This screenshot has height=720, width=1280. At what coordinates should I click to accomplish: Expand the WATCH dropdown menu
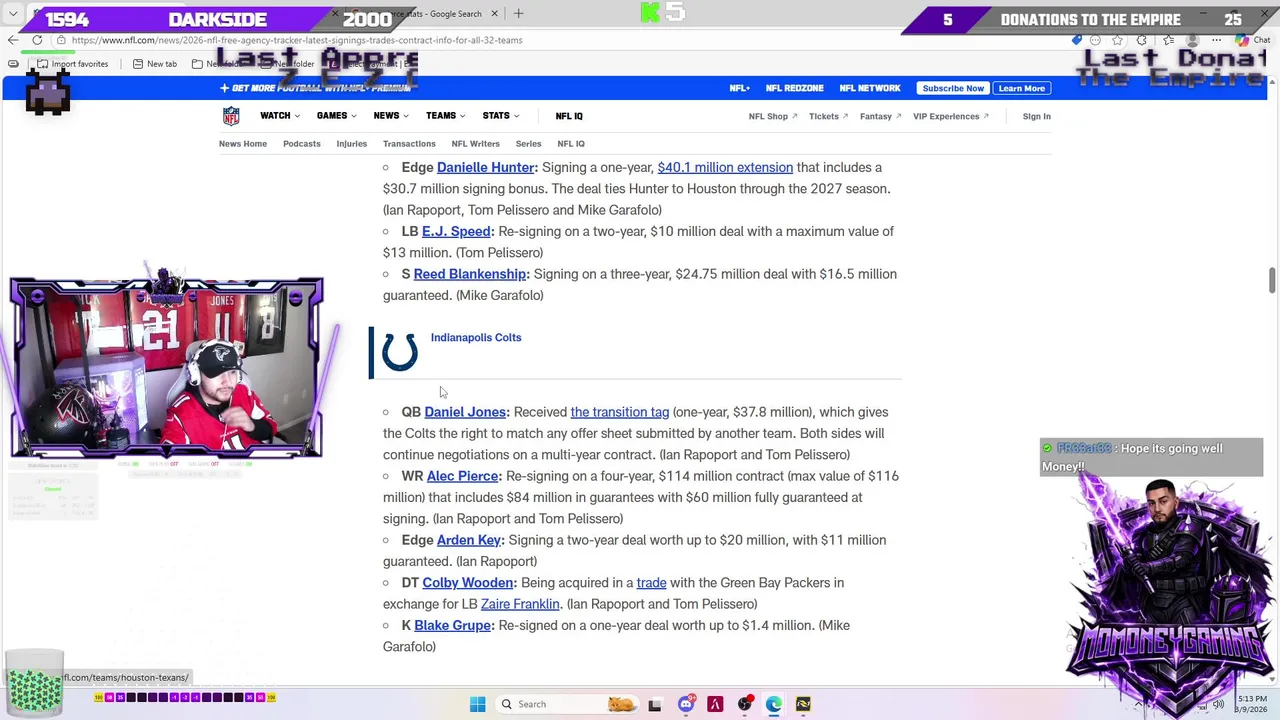280,116
